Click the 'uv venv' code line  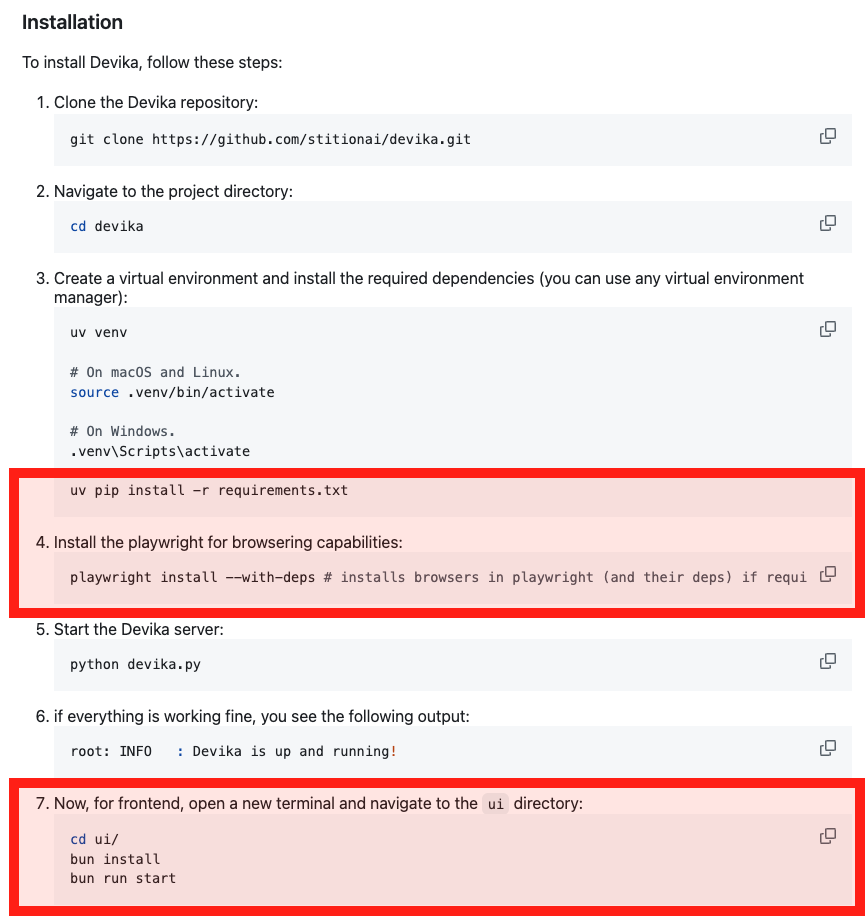coord(98,332)
